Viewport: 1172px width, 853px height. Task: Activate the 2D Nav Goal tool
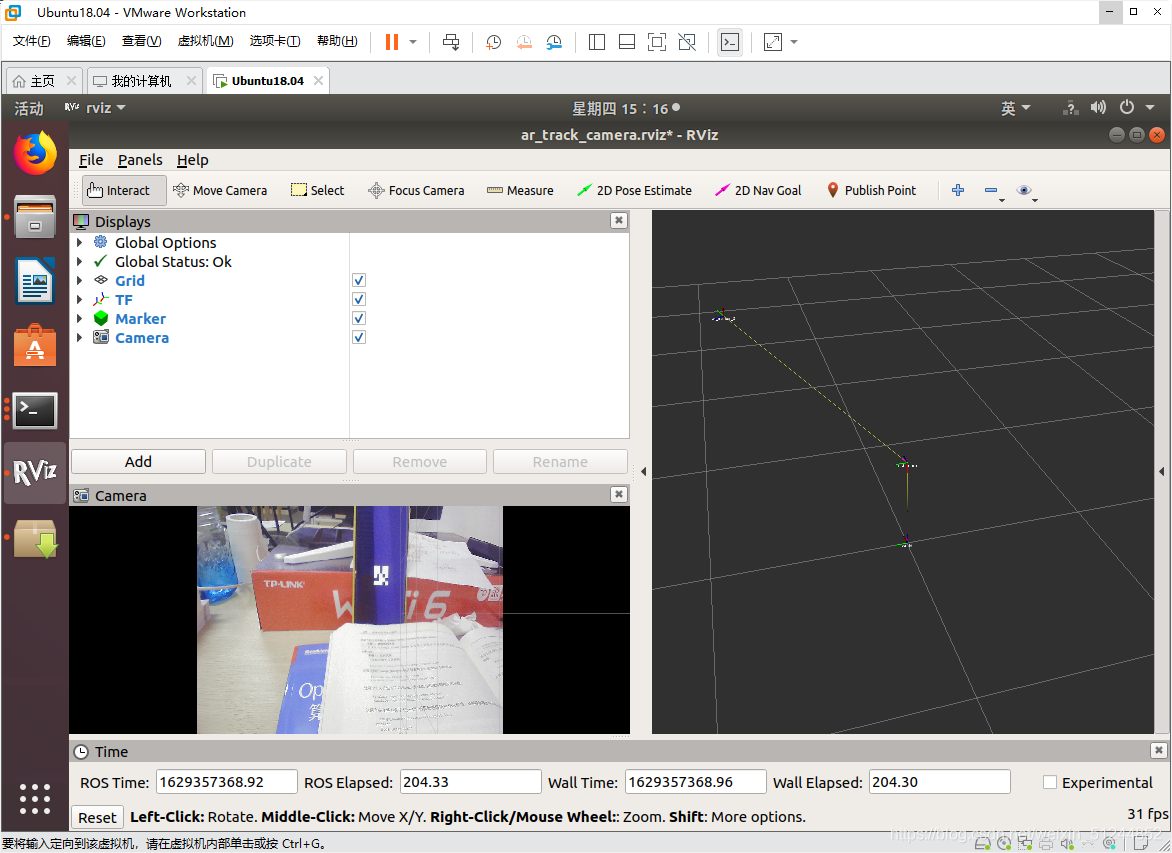tap(758, 191)
